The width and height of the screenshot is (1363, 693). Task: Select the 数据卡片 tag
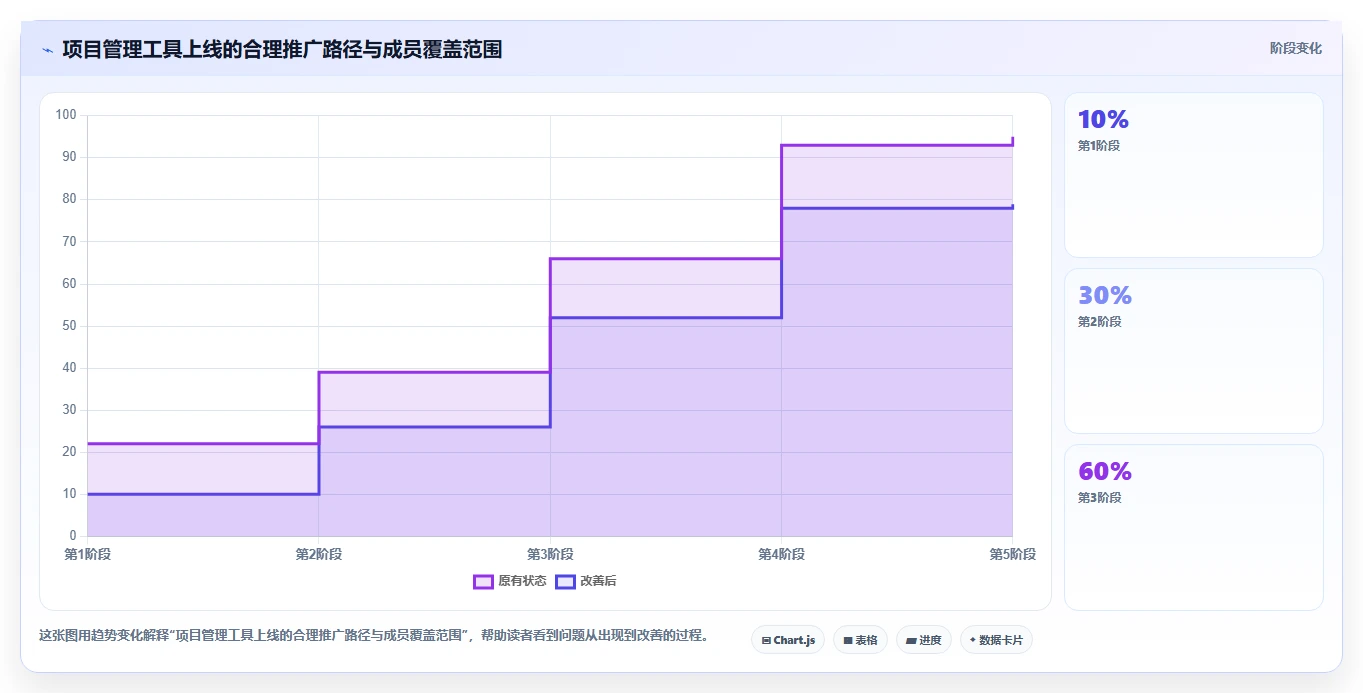click(996, 640)
